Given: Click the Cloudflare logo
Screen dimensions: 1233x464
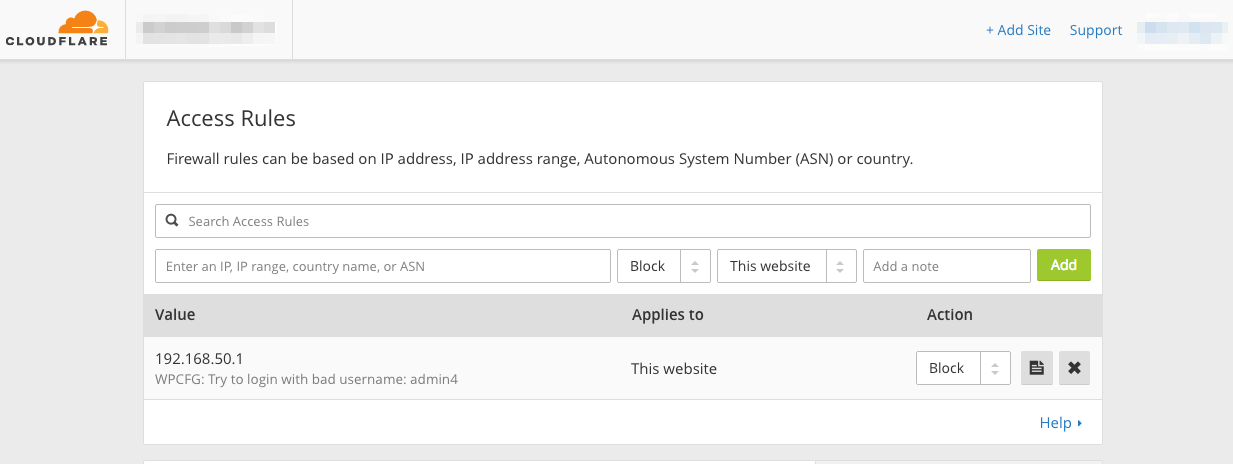Looking at the screenshot, I should coord(56,29).
